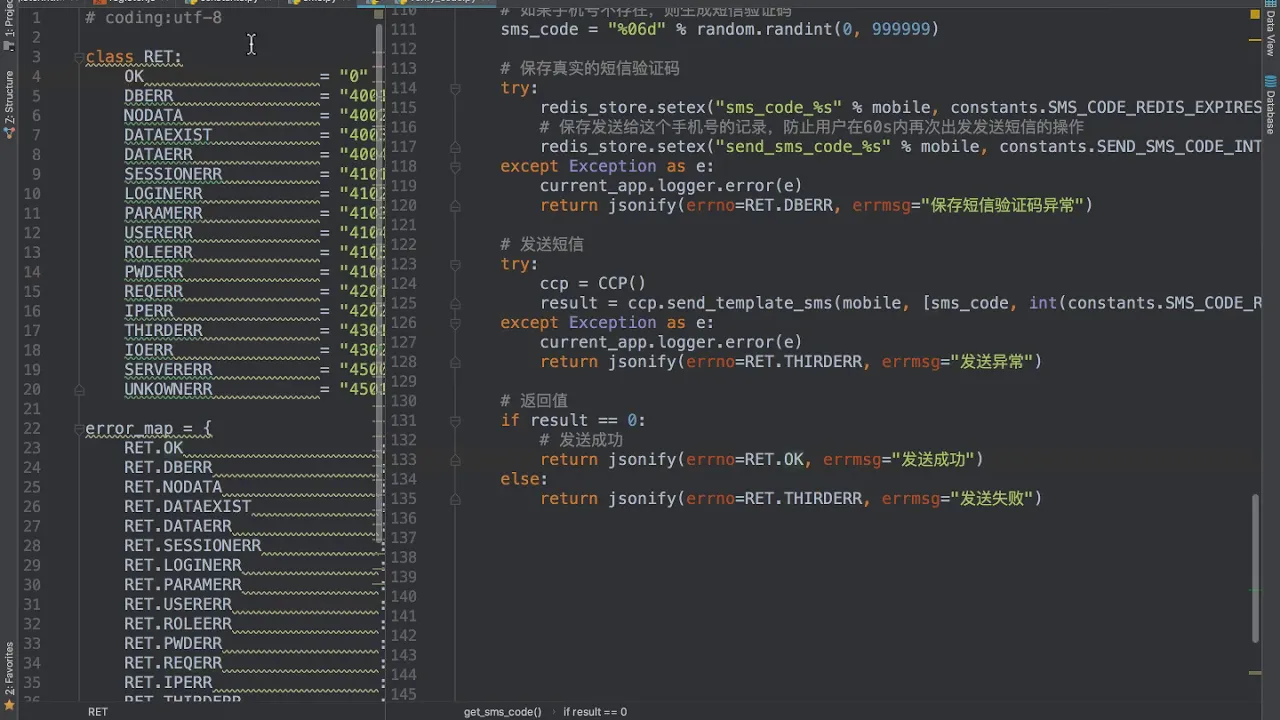The width and height of the screenshot is (1280, 720).
Task: Open the 2: Favorites tool window
Action: (x=9, y=668)
